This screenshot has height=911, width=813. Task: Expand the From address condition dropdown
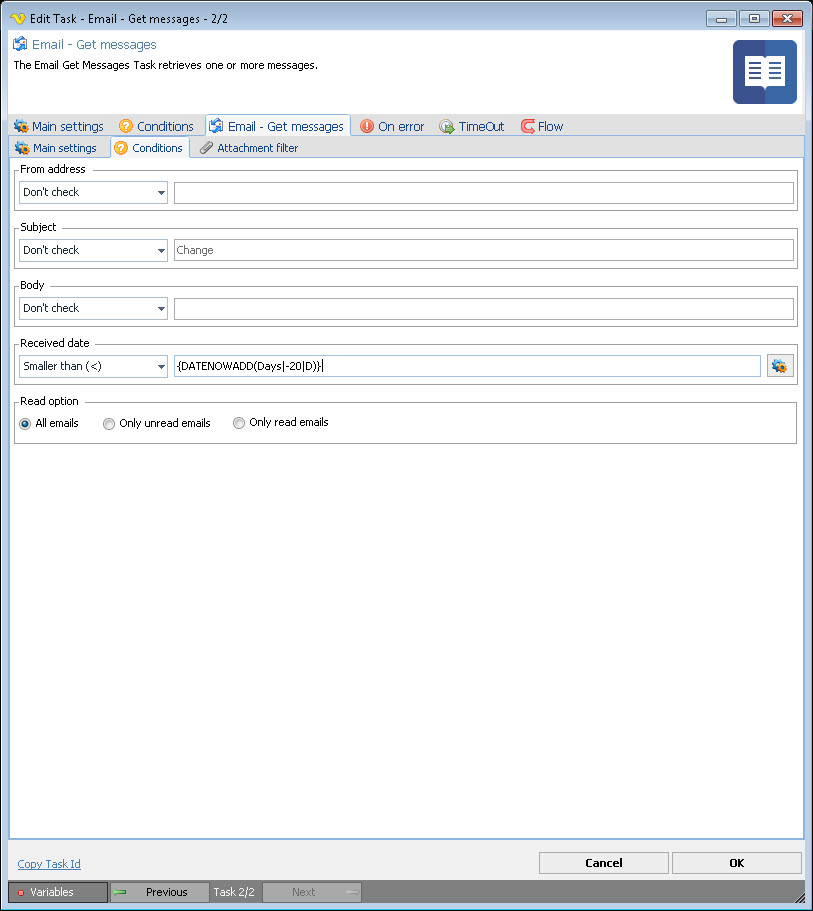click(93, 192)
